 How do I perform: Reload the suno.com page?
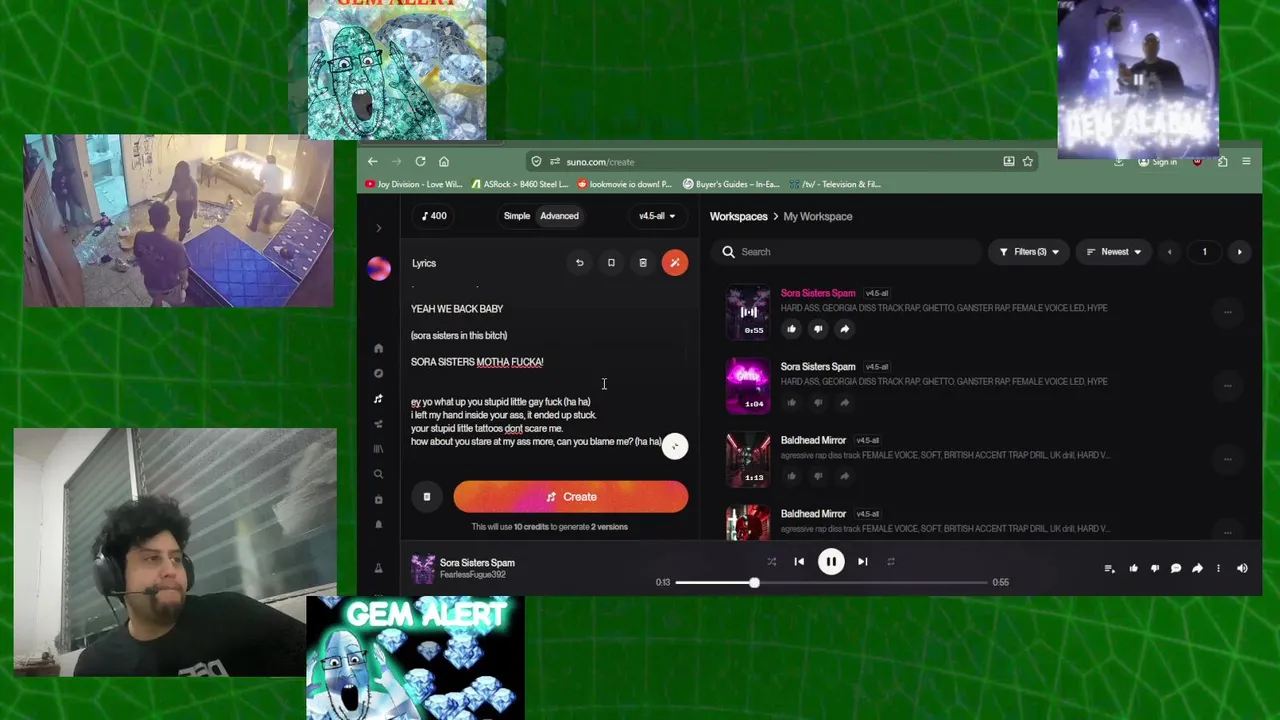tap(420, 161)
